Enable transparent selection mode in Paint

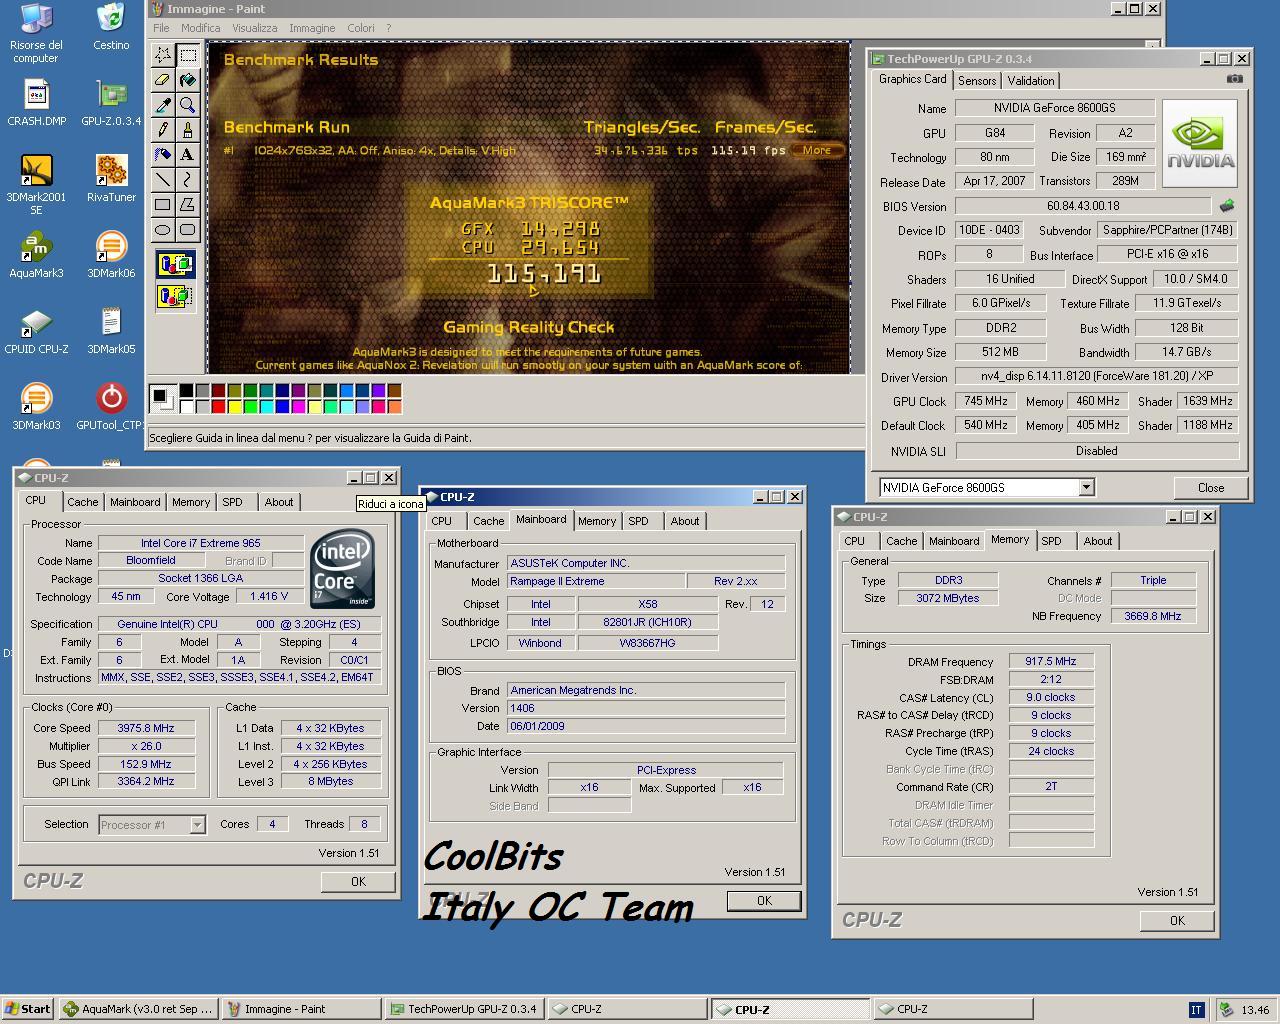(175, 297)
